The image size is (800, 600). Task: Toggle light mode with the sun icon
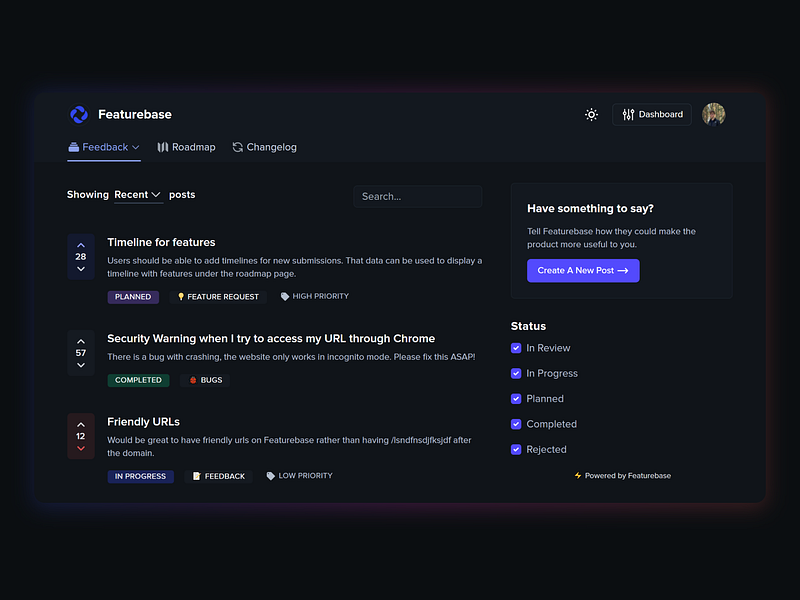click(x=591, y=115)
